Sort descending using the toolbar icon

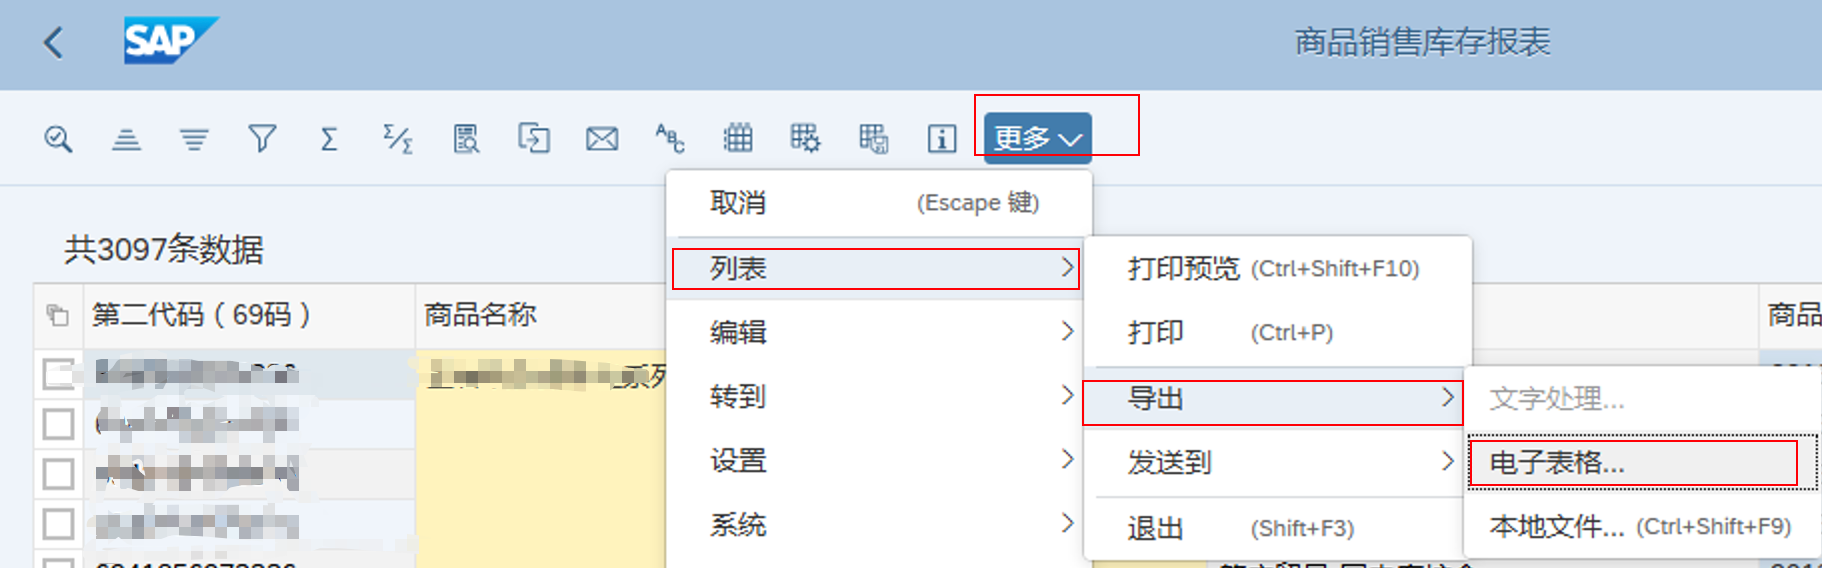coord(194,138)
